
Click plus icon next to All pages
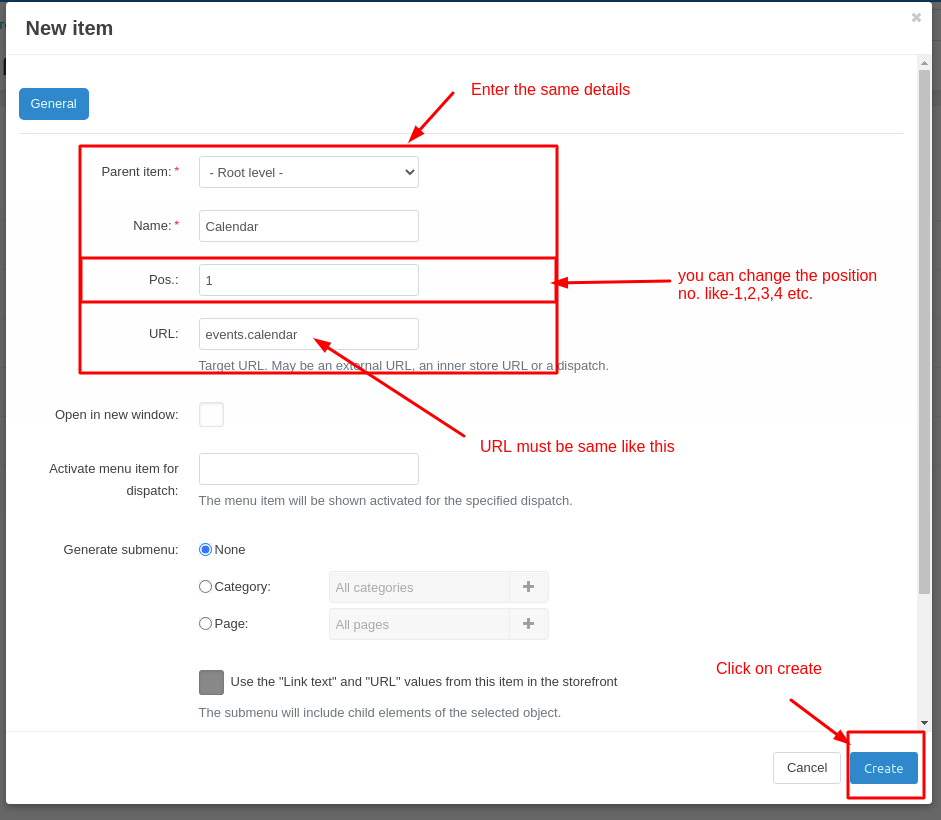click(528, 624)
